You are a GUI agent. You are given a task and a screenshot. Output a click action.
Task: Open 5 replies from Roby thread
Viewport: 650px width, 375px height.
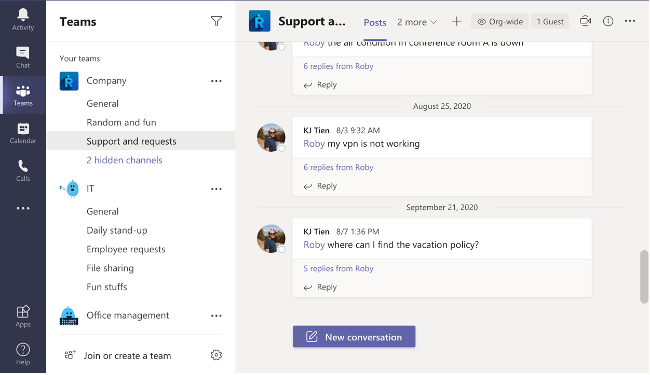tap(338, 269)
